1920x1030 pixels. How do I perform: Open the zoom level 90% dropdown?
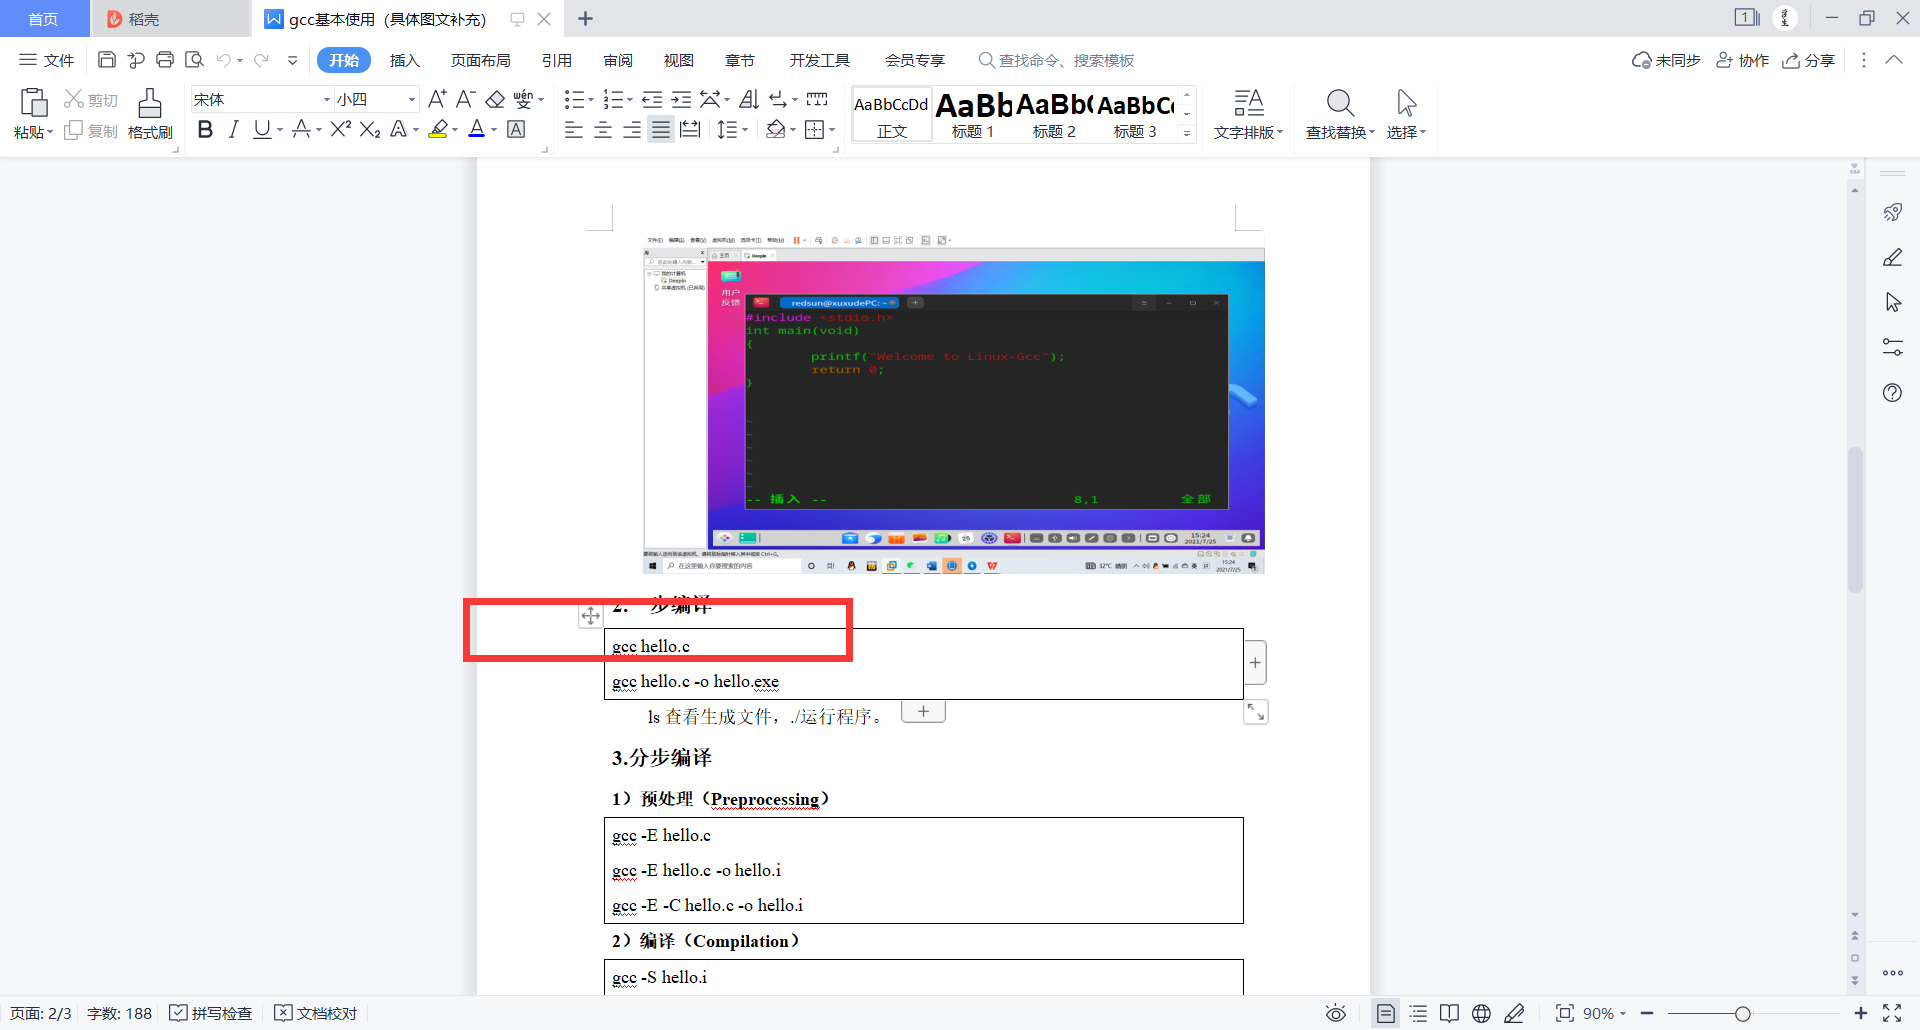[1604, 1013]
